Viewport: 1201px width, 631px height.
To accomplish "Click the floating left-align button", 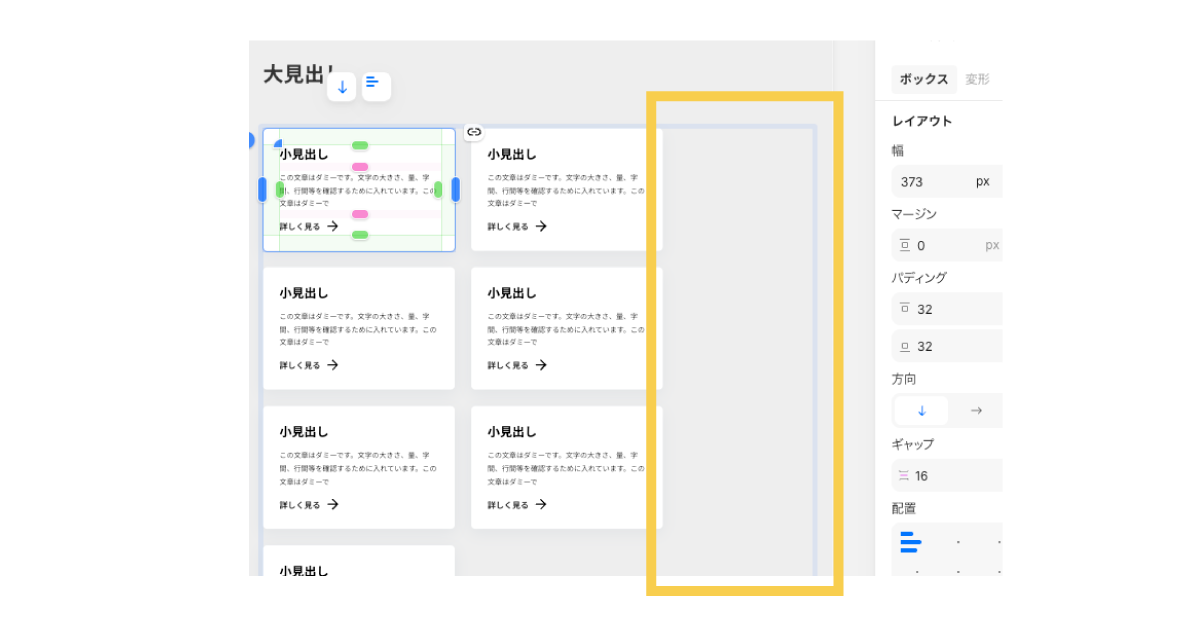I will coord(376,87).
